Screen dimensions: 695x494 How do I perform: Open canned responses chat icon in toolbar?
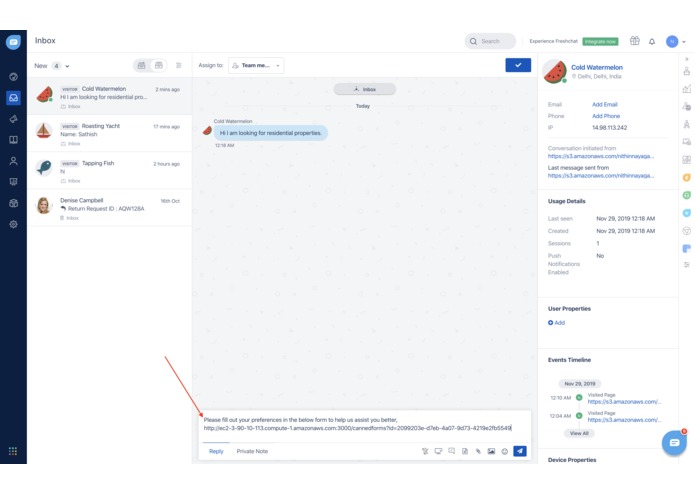(x=452, y=451)
